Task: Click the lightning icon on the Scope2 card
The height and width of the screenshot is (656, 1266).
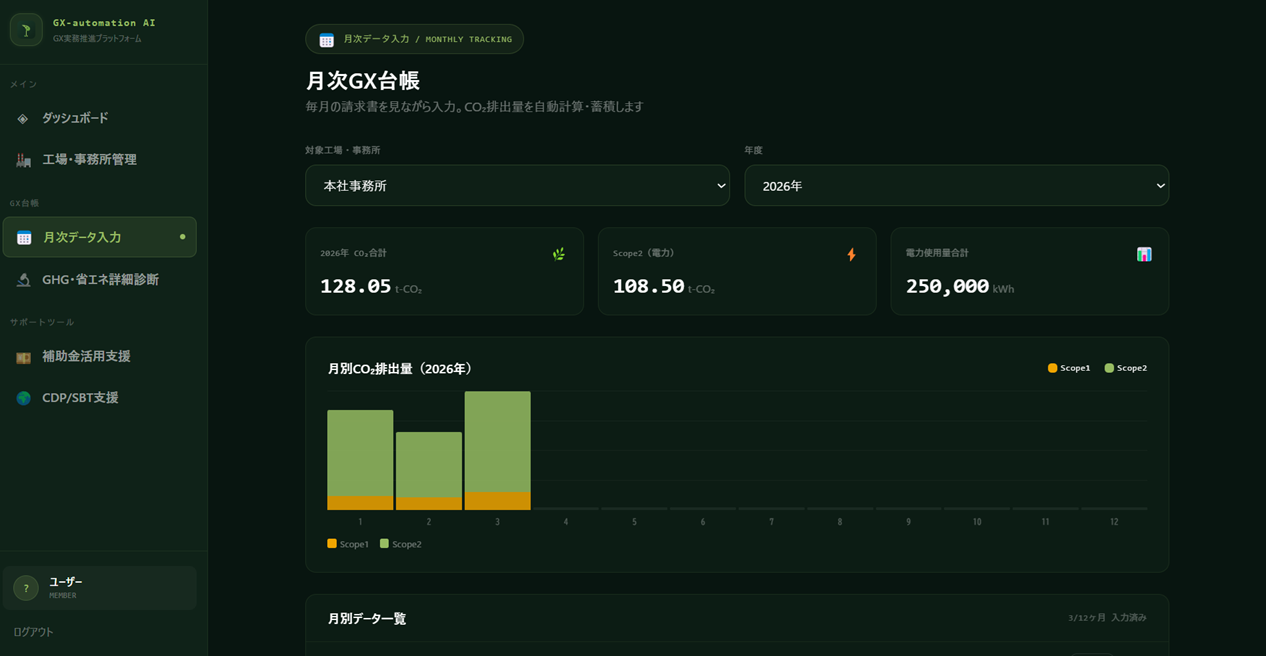Action: (851, 254)
